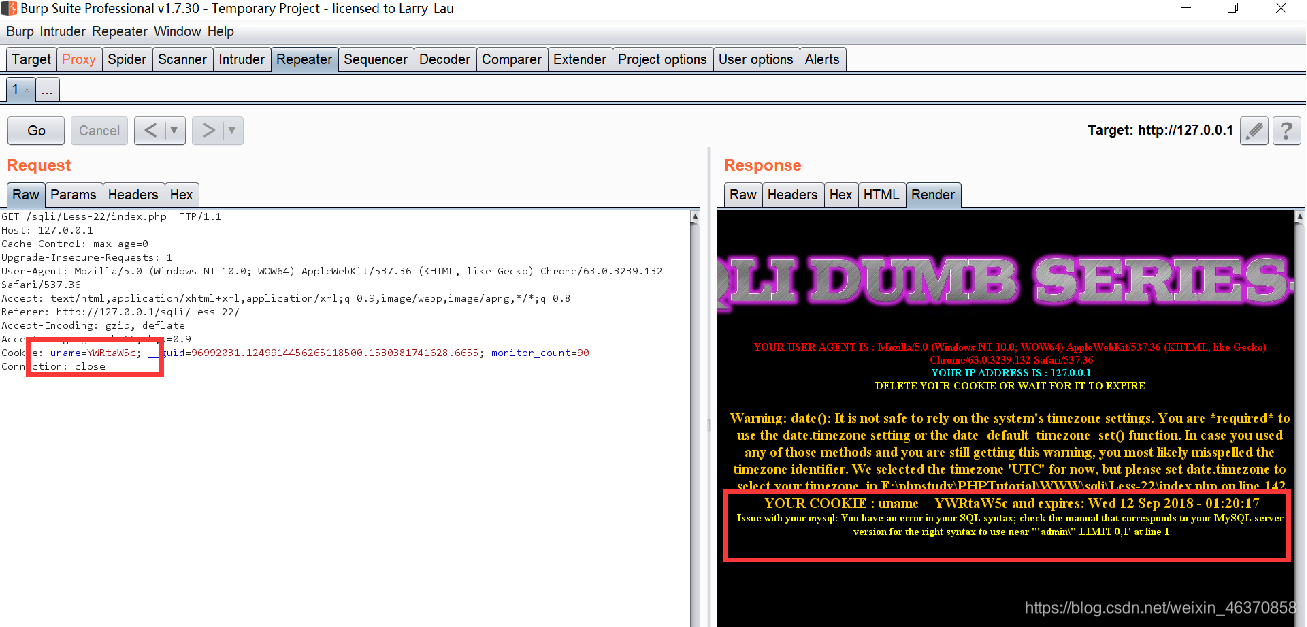Screen dimensions: 1307x627
Task: Click the YOUR COOKIE line in rendered response
Action: click(1011, 503)
